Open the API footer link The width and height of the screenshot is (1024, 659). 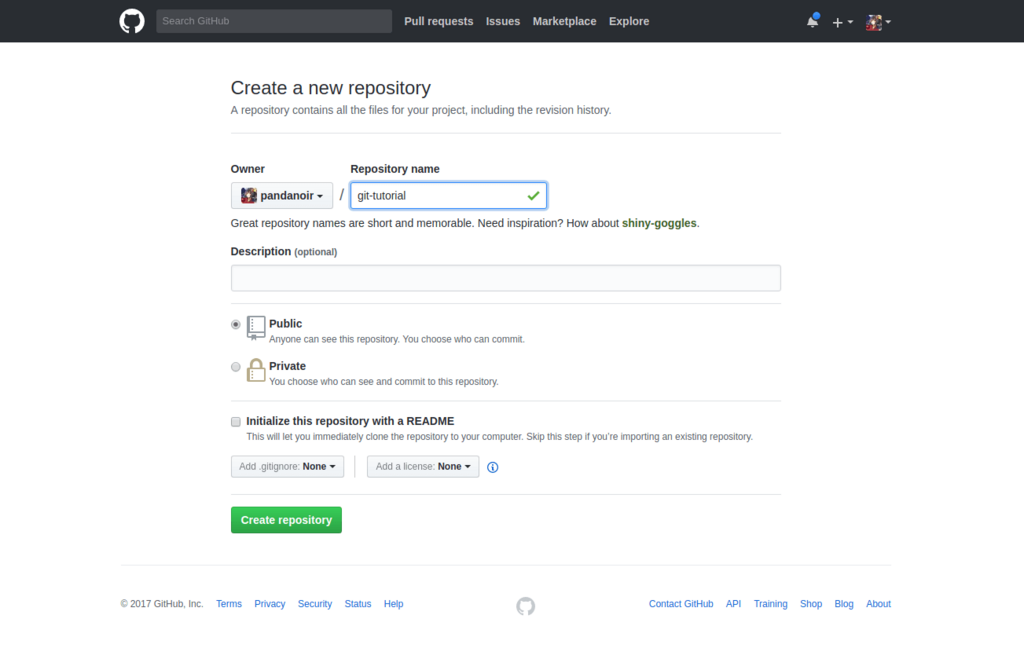733,603
